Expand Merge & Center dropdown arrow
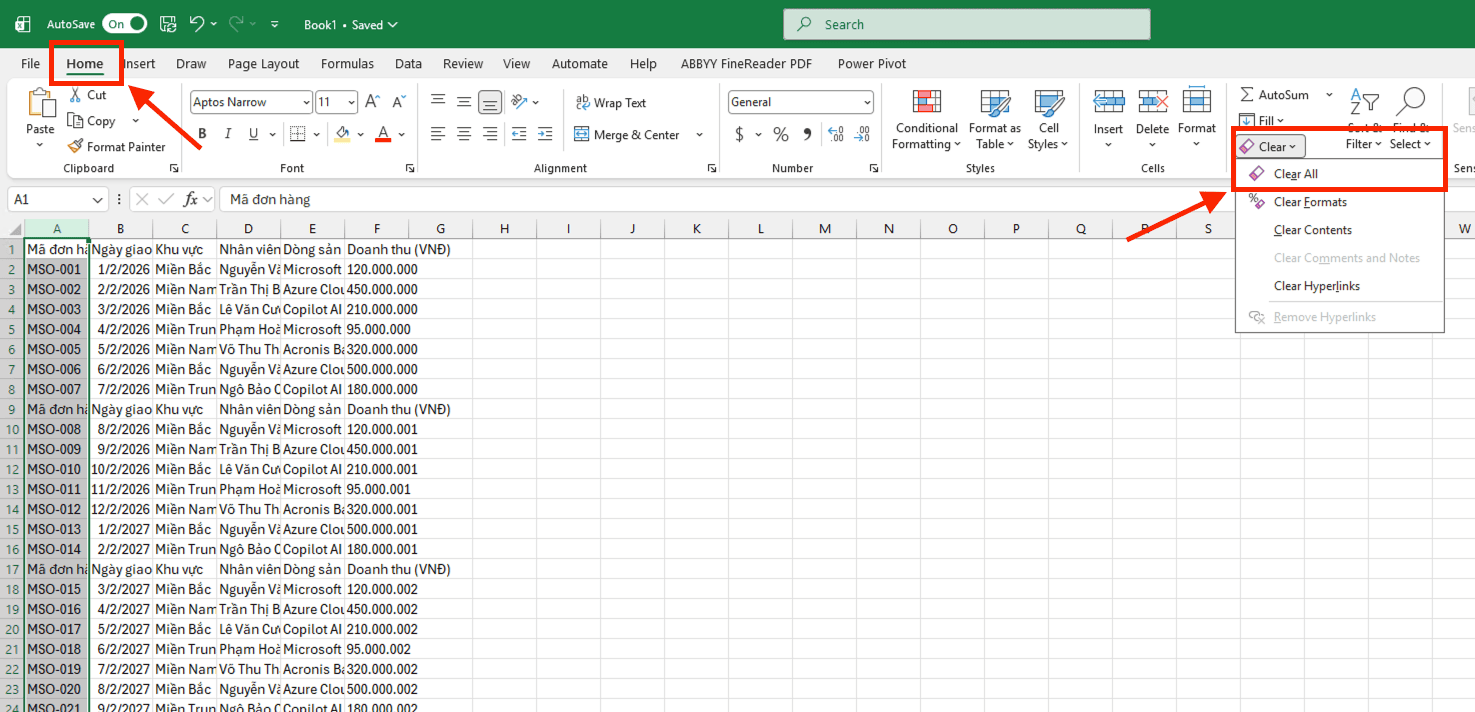 [699, 135]
